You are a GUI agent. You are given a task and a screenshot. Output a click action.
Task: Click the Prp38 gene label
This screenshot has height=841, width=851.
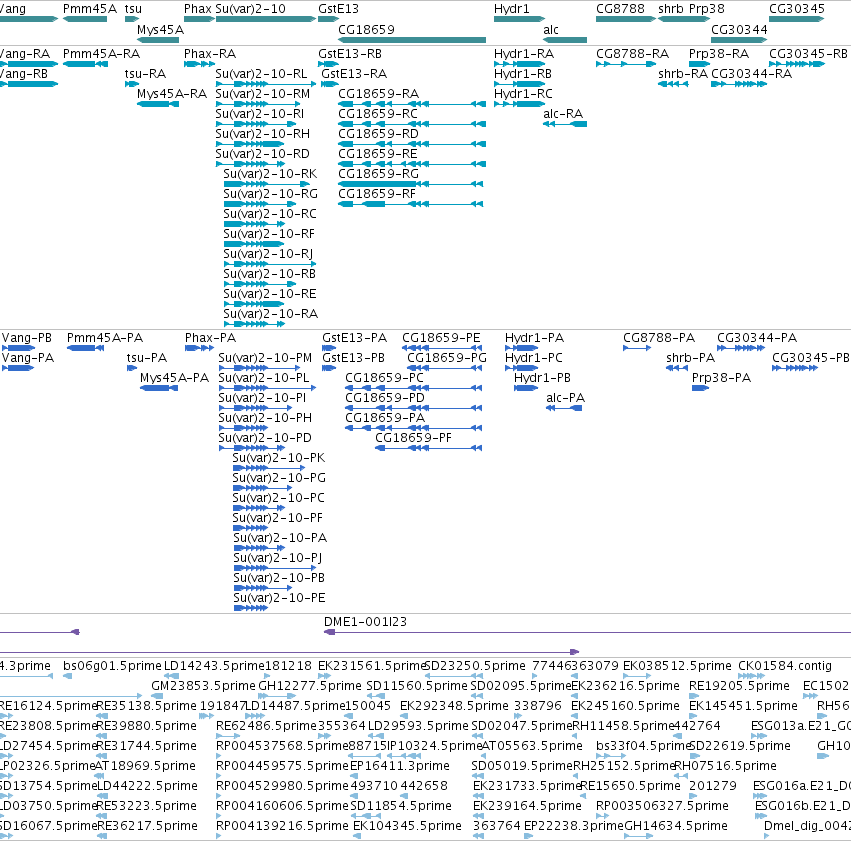(x=707, y=9)
